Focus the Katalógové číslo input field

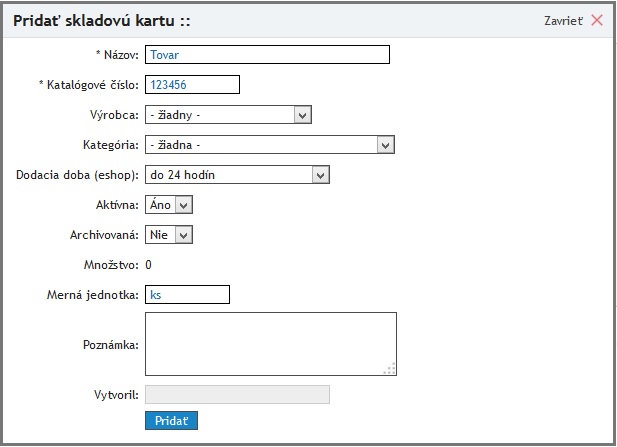[x=192, y=85]
